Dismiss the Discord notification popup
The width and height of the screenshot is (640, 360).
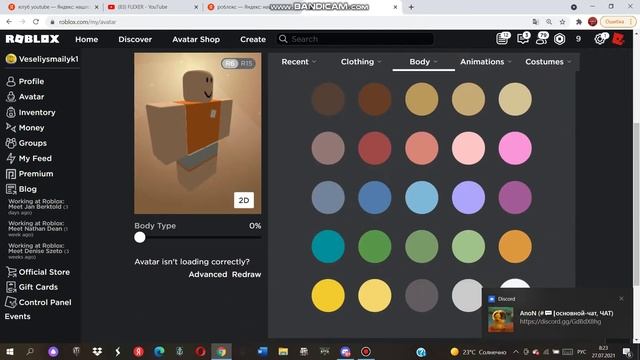click(x=621, y=299)
